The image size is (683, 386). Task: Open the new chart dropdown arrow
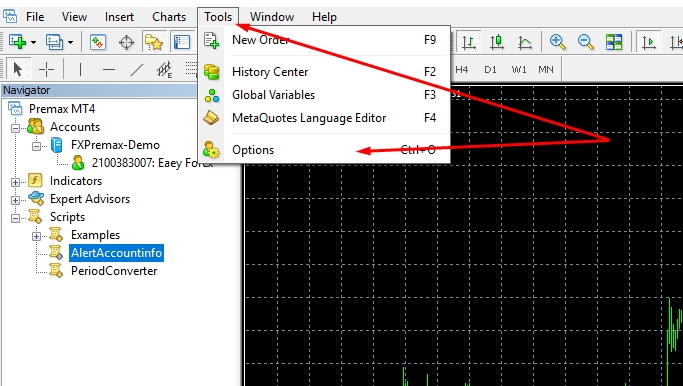coord(33,42)
